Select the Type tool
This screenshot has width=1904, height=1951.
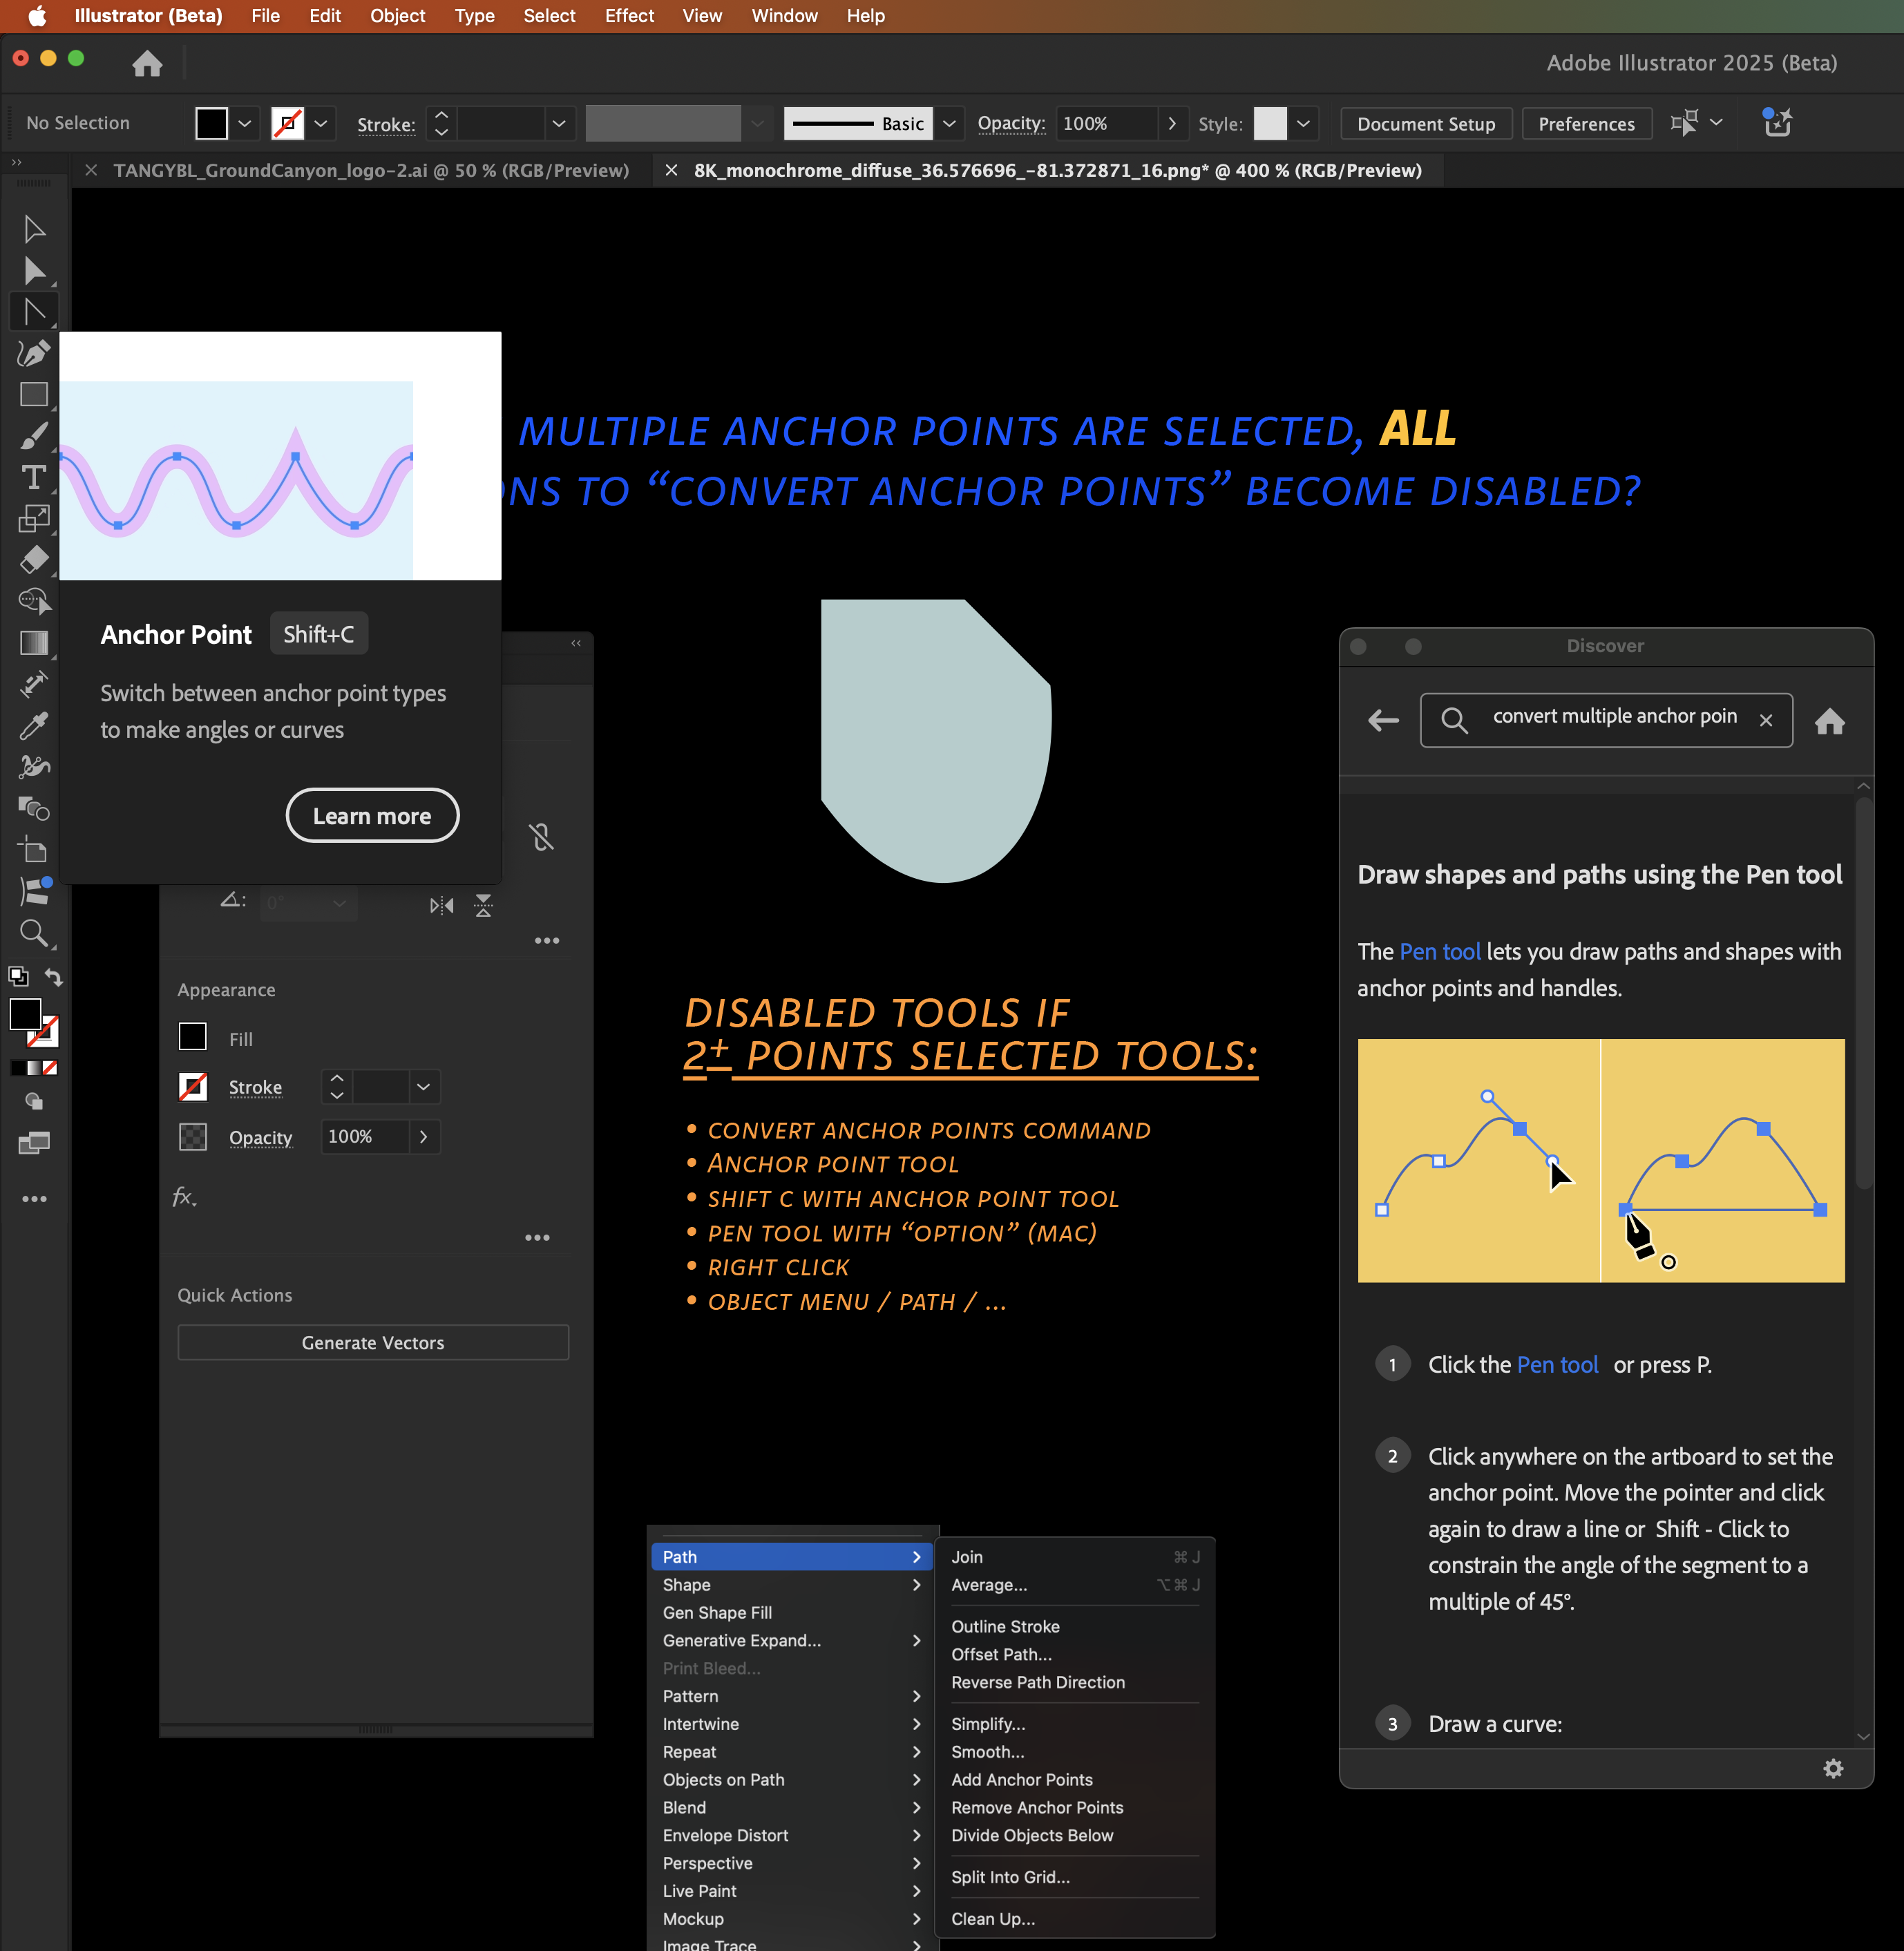[34, 477]
